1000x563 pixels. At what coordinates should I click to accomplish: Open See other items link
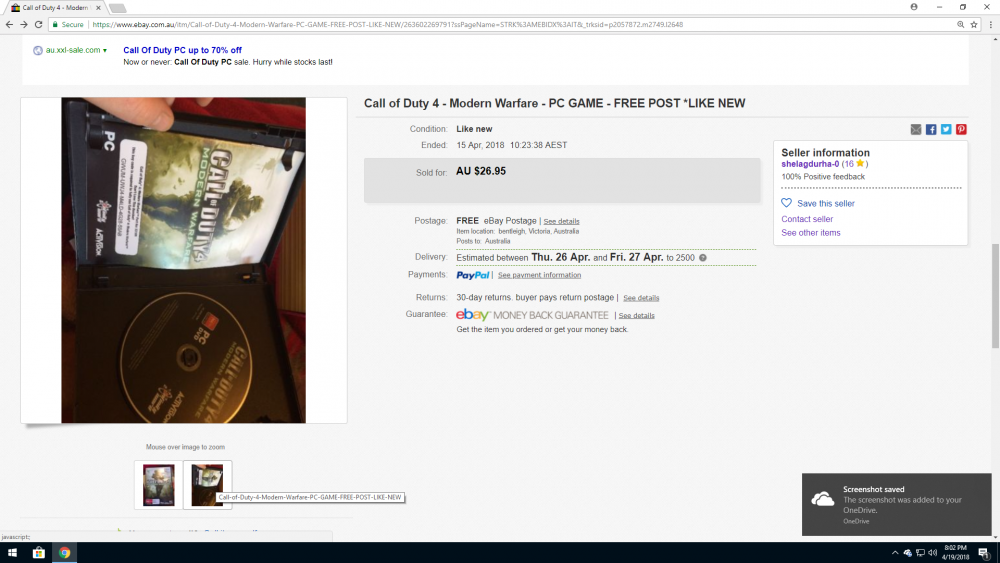coord(811,233)
